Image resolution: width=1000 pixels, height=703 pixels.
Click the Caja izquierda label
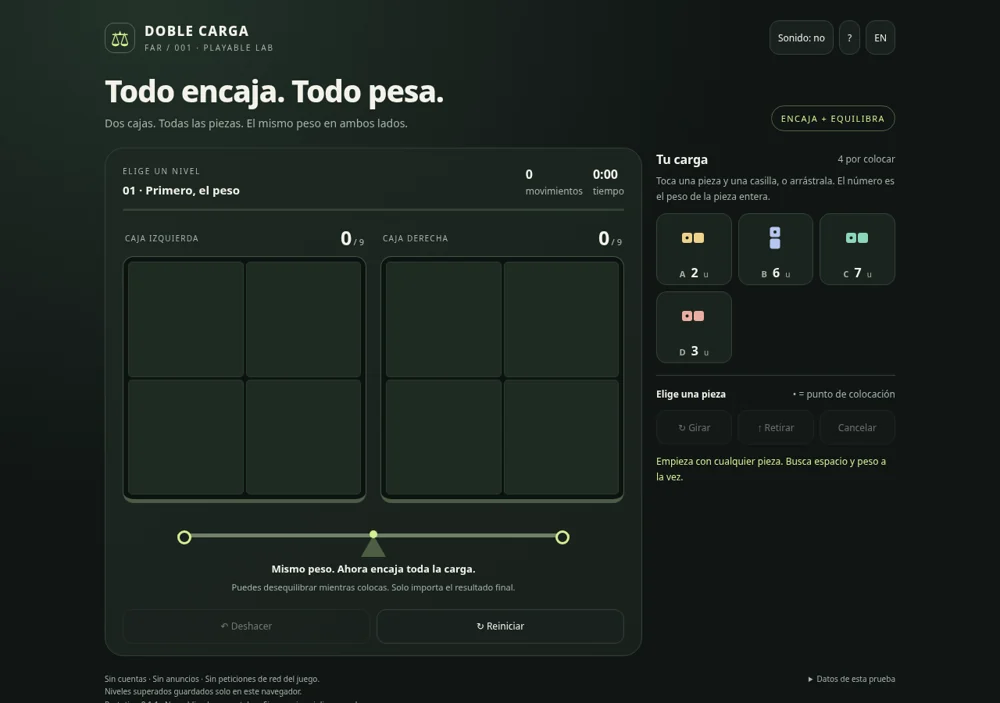[162, 239]
